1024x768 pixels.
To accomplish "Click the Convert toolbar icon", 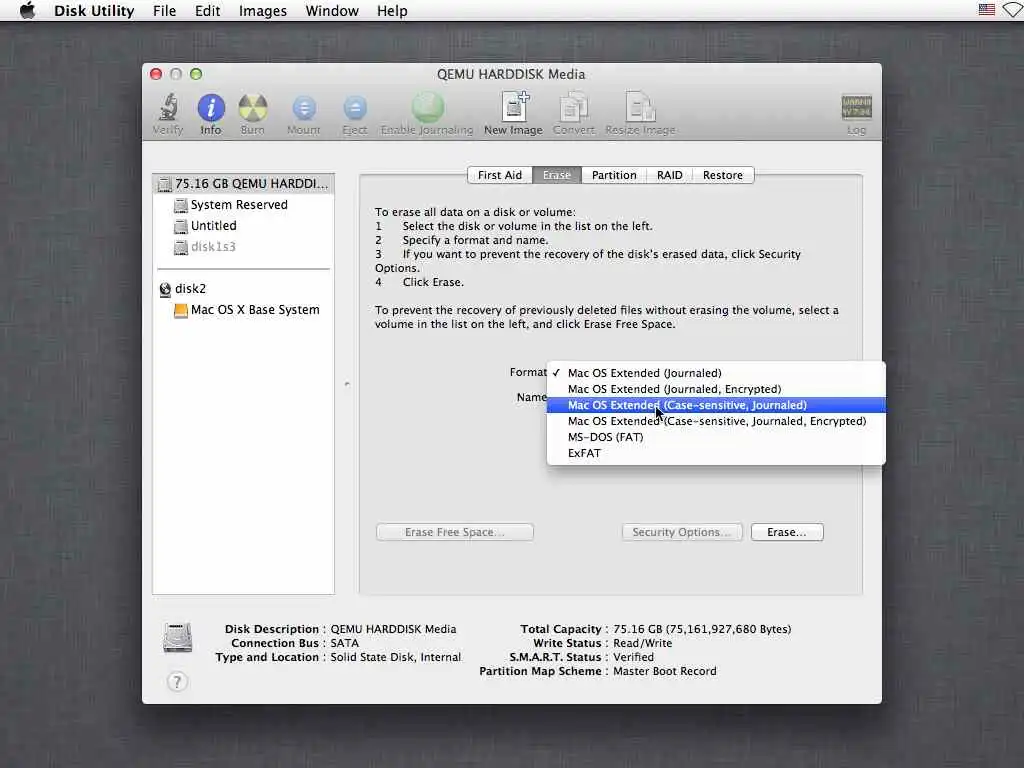I will [573, 107].
